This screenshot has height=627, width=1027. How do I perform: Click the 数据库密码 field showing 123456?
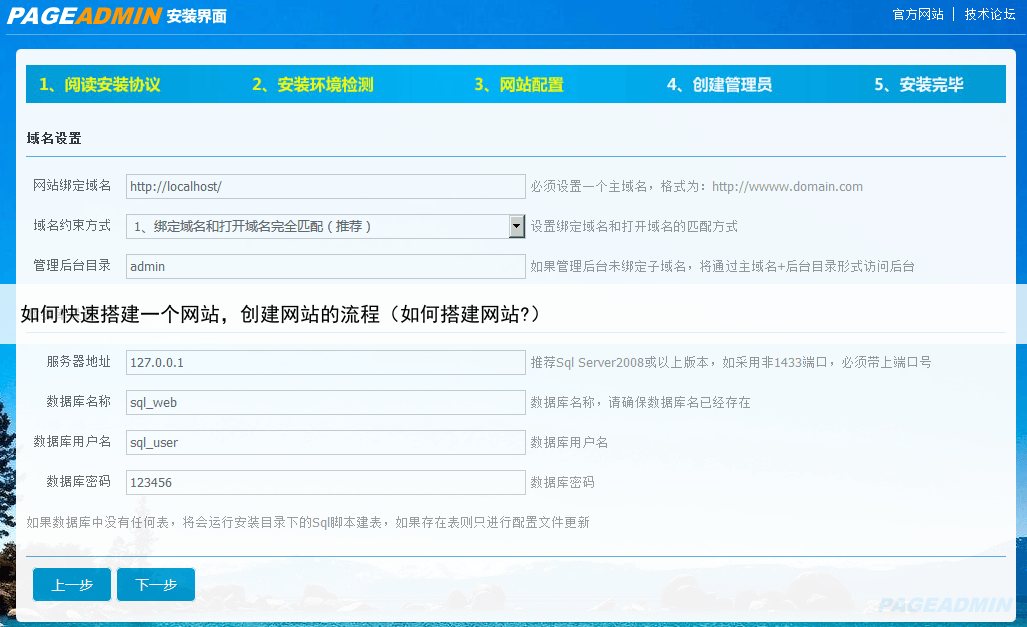click(325, 483)
